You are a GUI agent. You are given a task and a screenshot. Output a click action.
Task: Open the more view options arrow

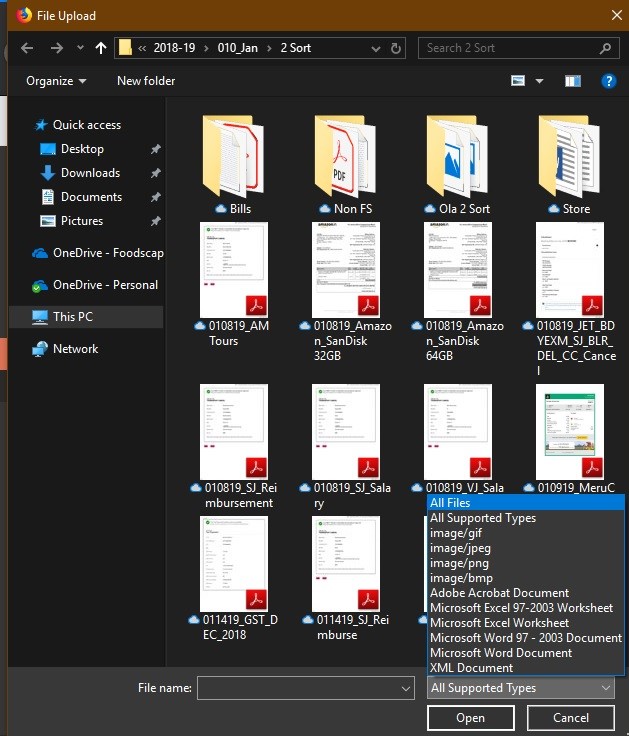click(x=539, y=81)
